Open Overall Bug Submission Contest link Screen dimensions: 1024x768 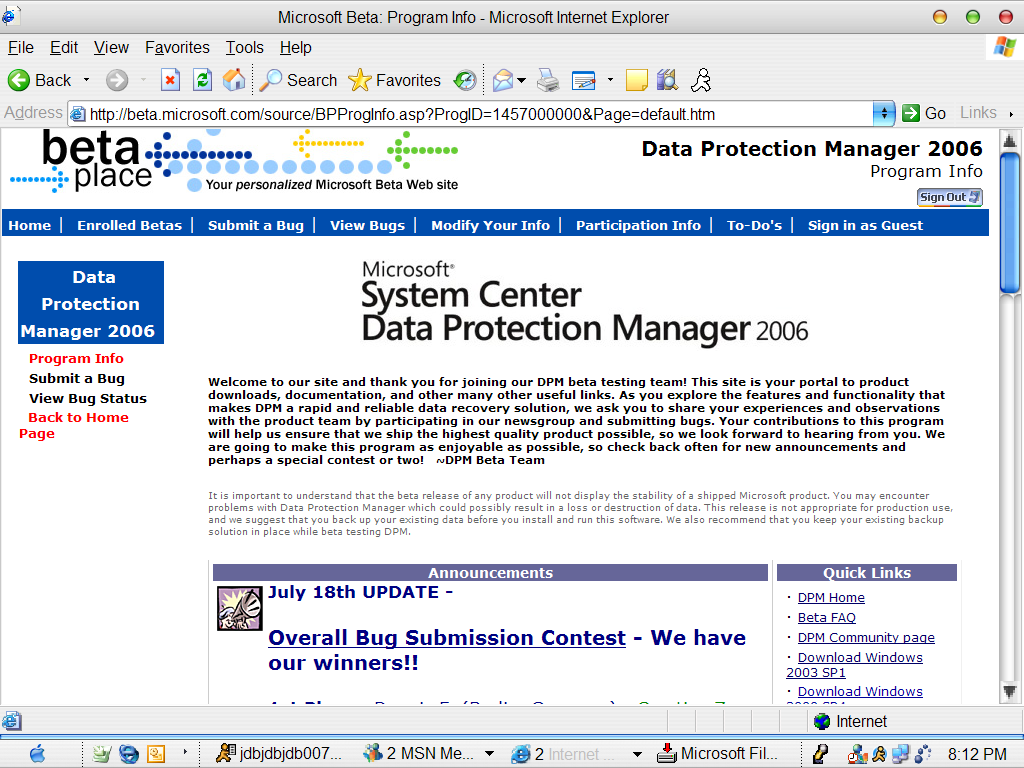447,637
